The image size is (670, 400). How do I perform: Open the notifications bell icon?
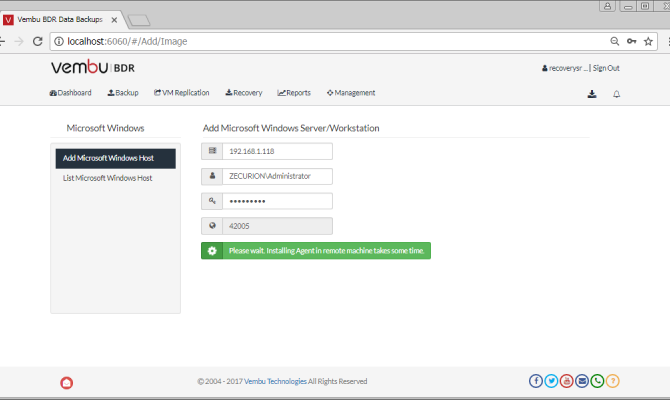coord(616,94)
